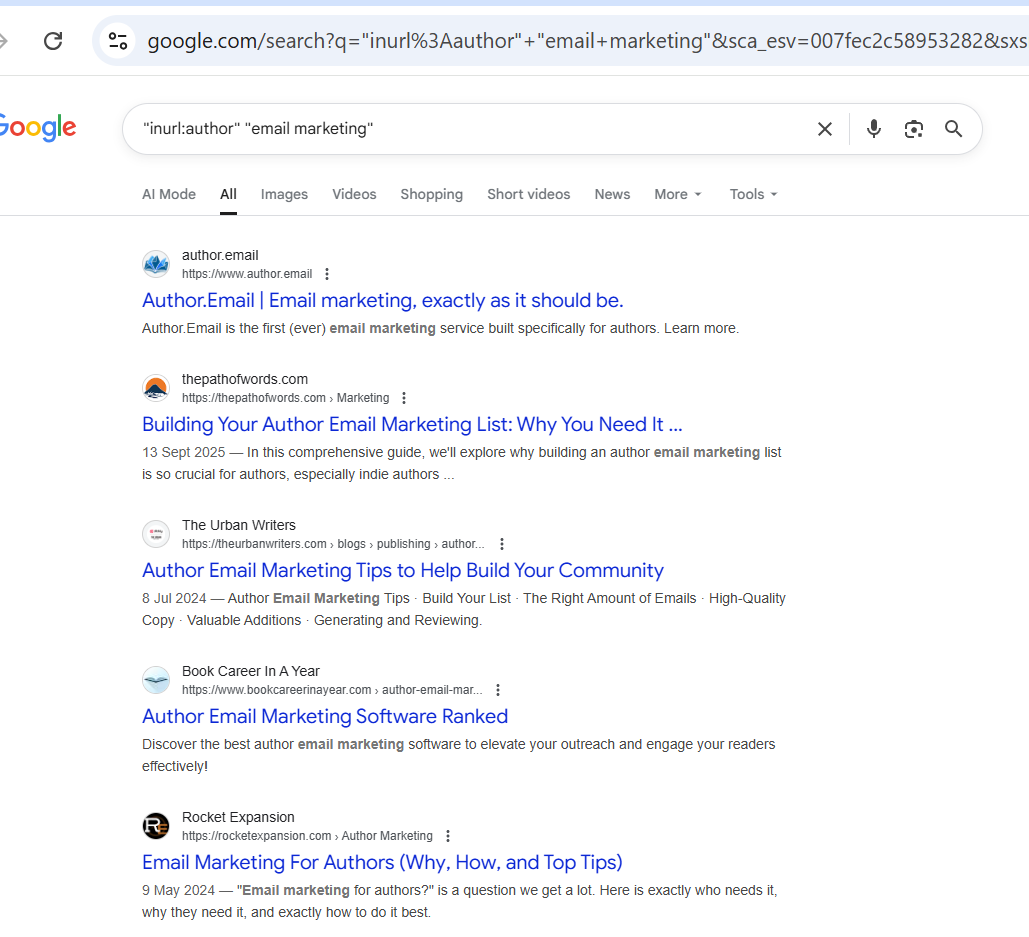The height and width of the screenshot is (937, 1029).
Task: Switch to the Images tab
Action: tap(284, 194)
